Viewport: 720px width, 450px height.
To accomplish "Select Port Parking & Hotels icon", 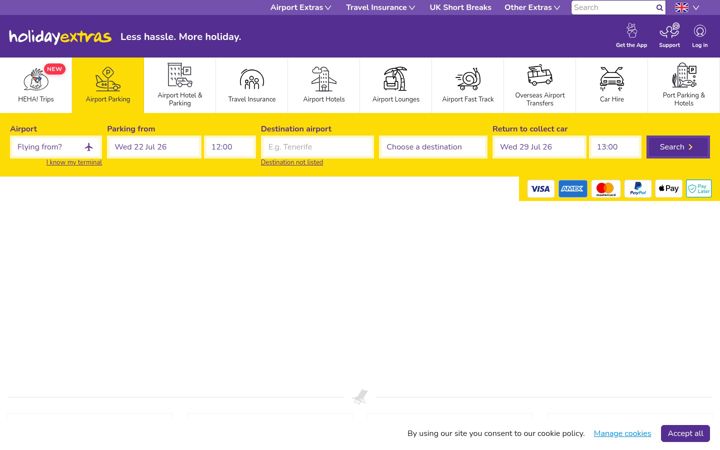I will pyautogui.click(x=684, y=75).
